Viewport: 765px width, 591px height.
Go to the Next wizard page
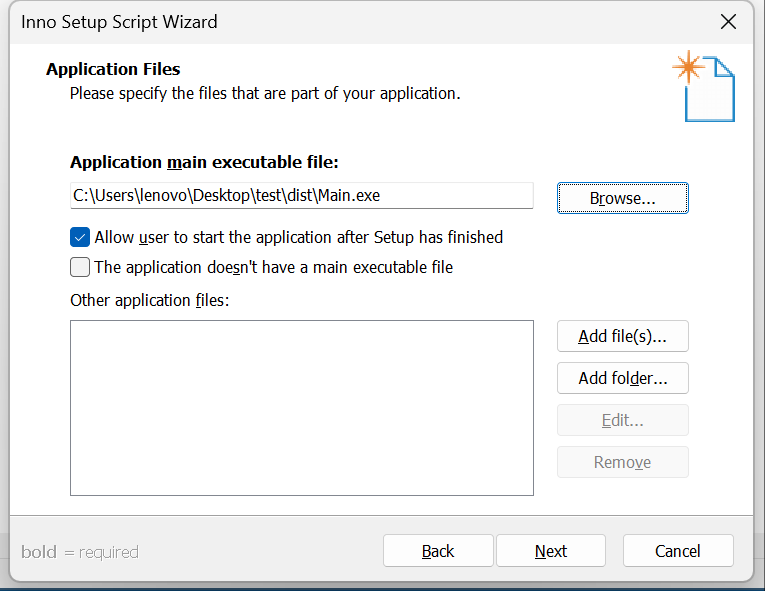(x=551, y=551)
